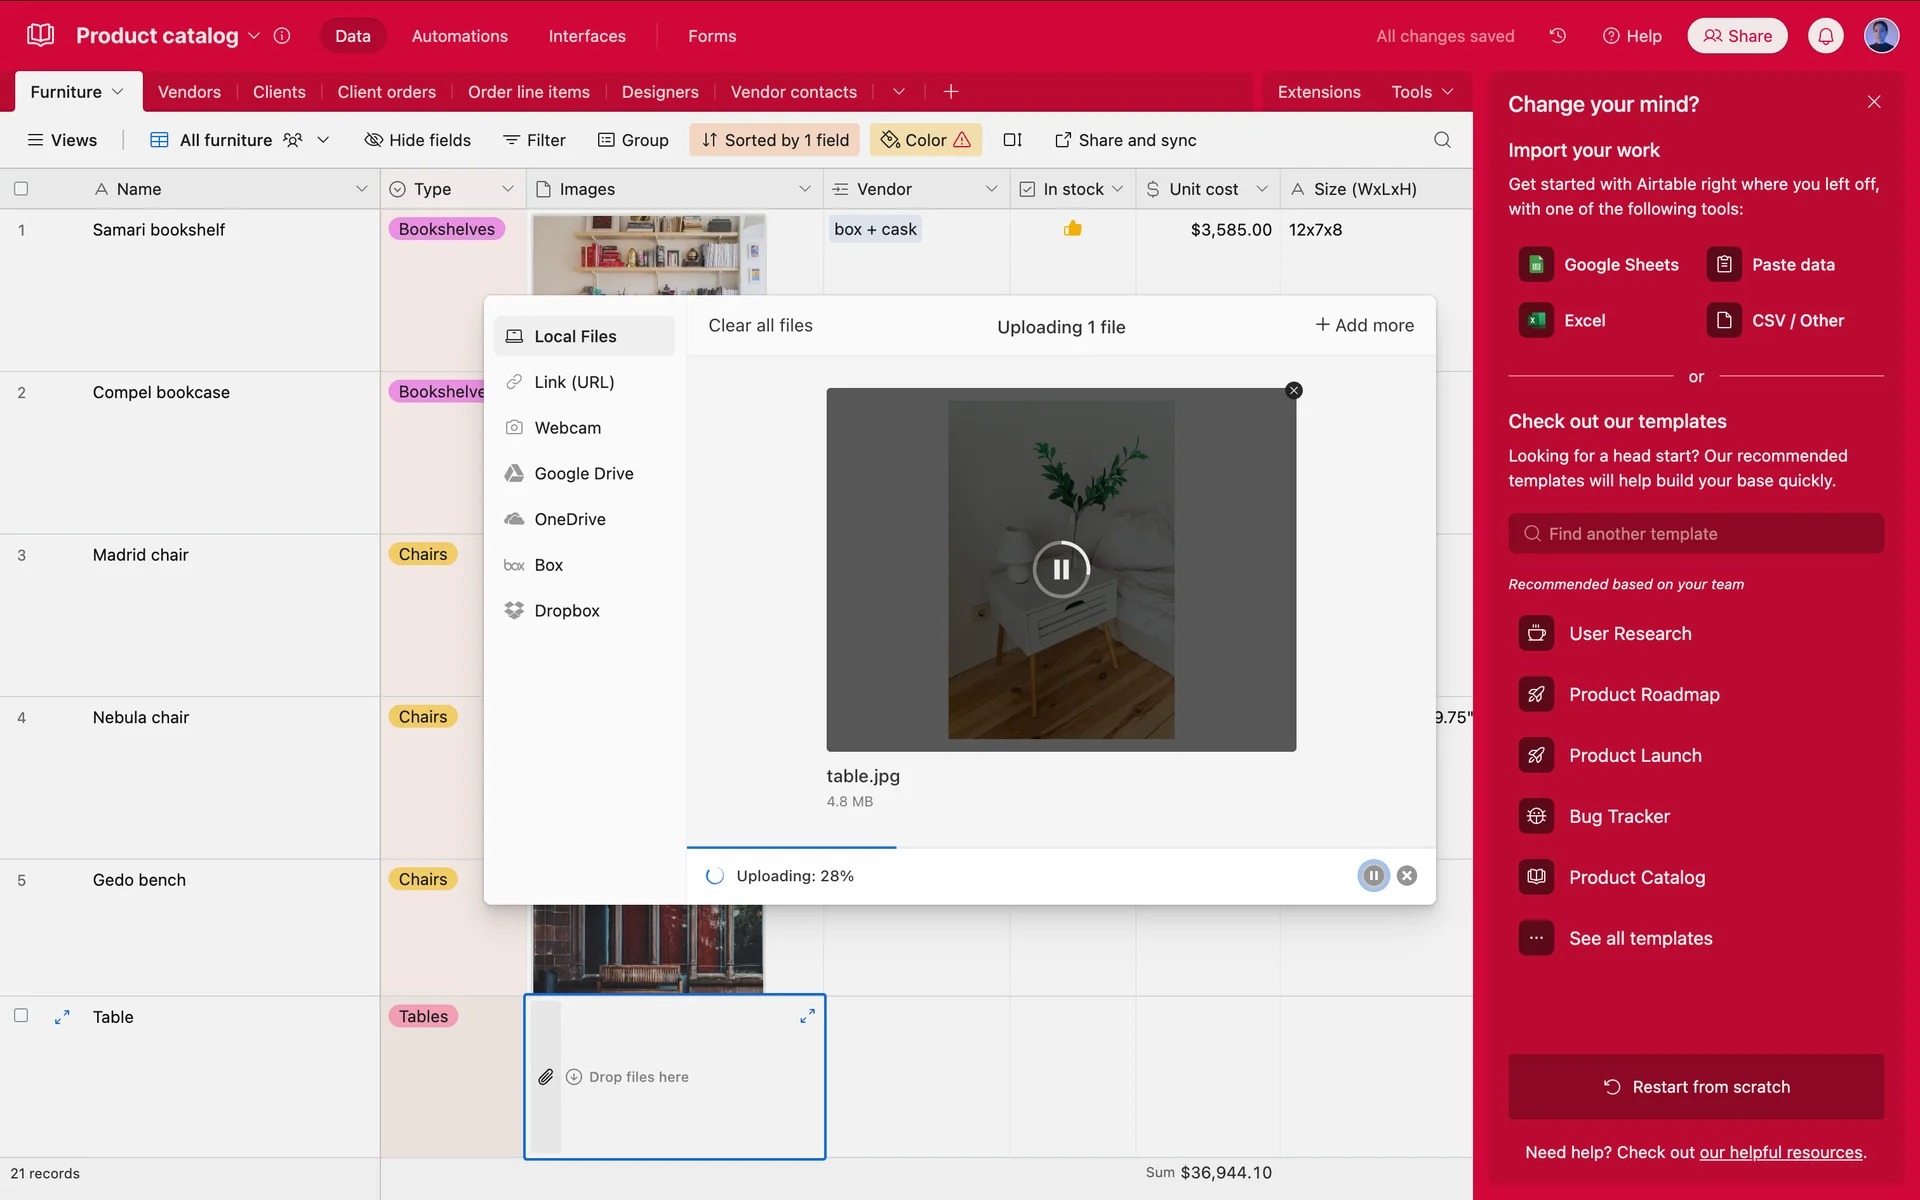Select Google Drive upload source
The width and height of the screenshot is (1920, 1200).
coord(583,474)
